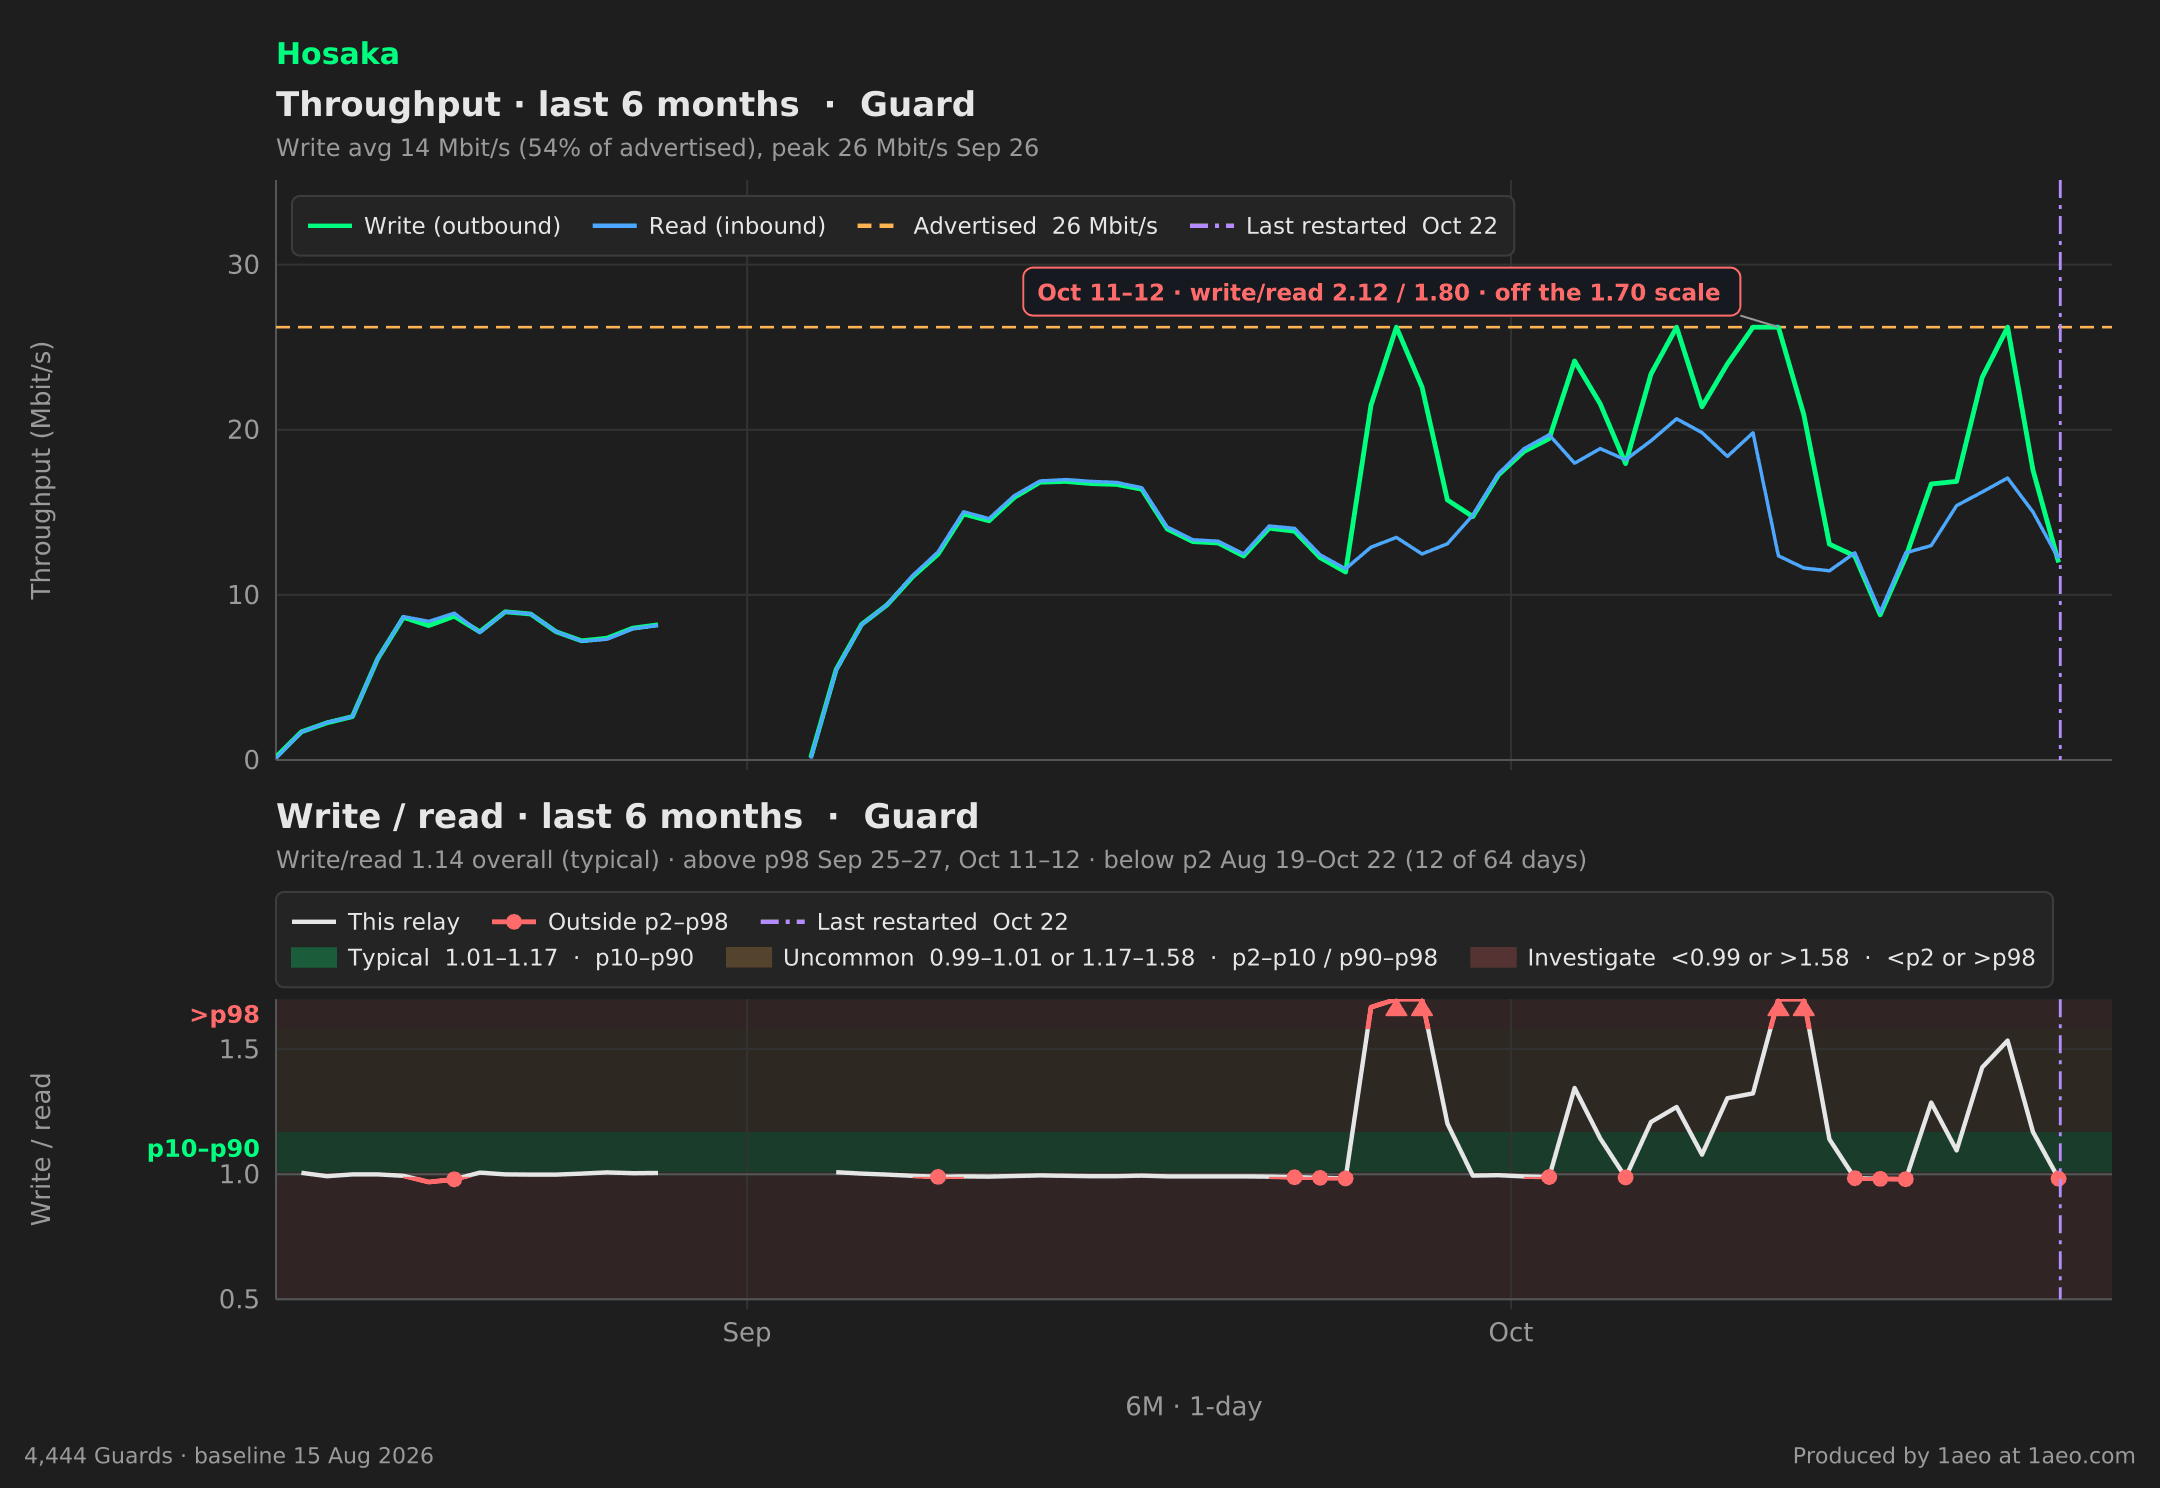This screenshot has width=2160, height=1488.
Task: Click the Advertised 26 Mbit/s legend entry
Action: tap(1007, 226)
